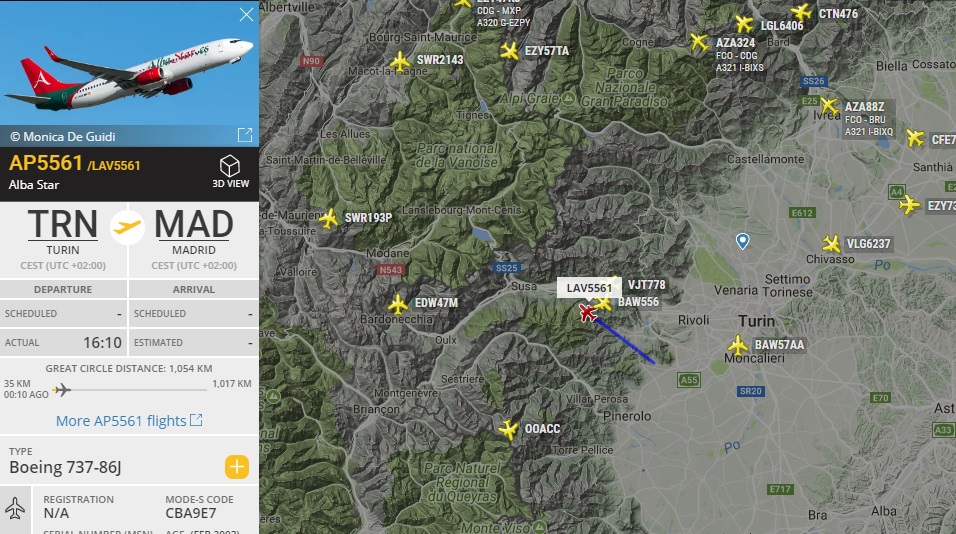Click the VLG6237 aircraft icon
Viewport: 956px width, 534px height.
click(831, 244)
